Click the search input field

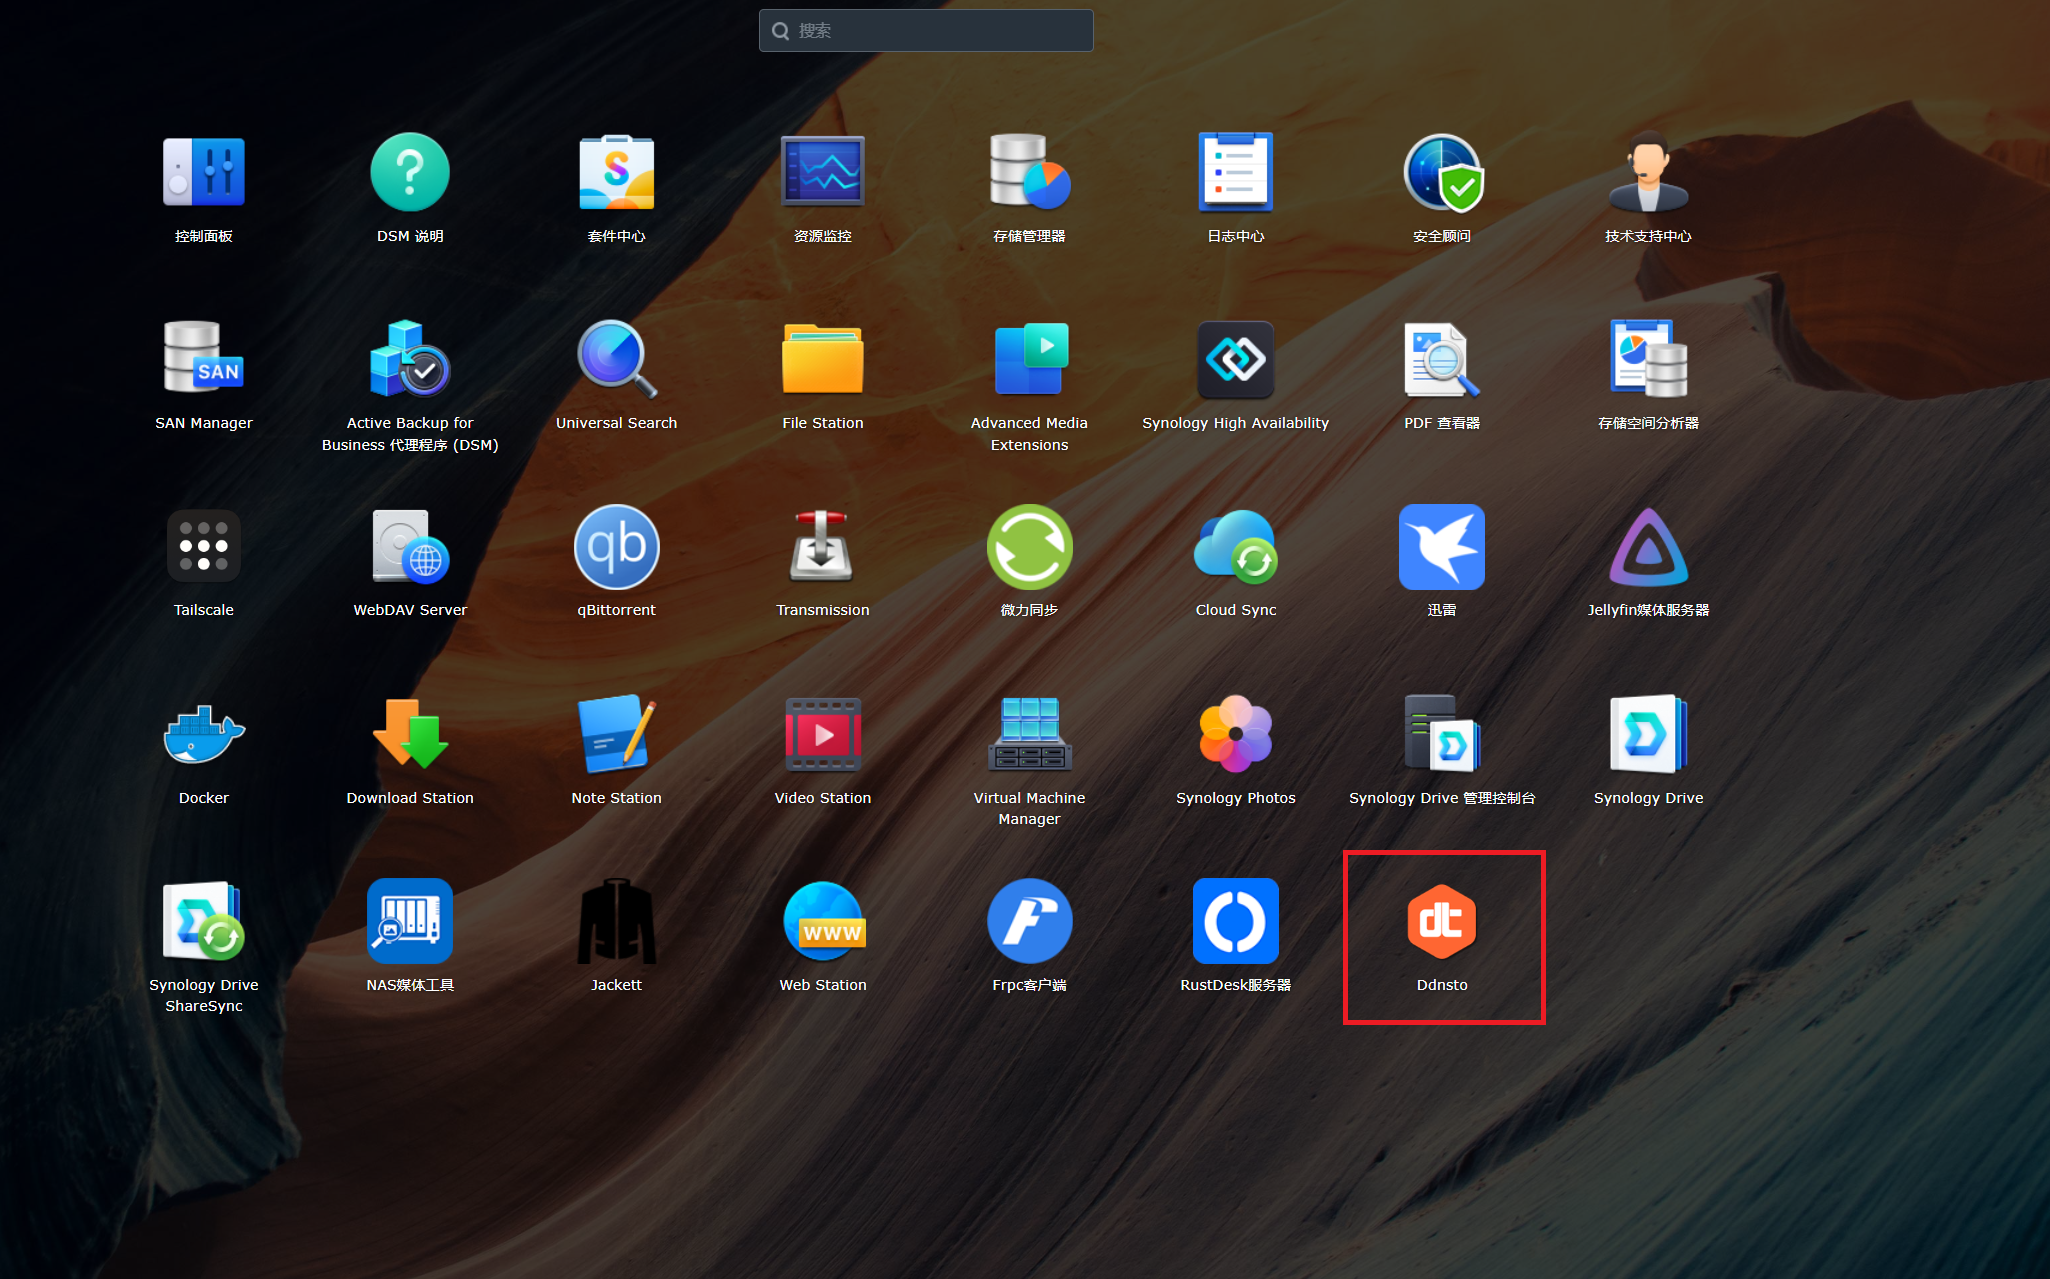(940, 31)
